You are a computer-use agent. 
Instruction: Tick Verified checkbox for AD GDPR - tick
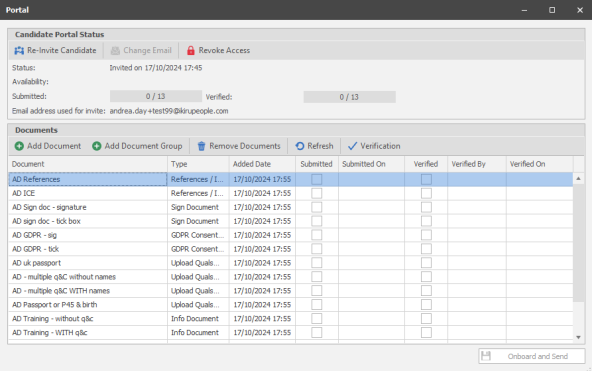[426, 249]
